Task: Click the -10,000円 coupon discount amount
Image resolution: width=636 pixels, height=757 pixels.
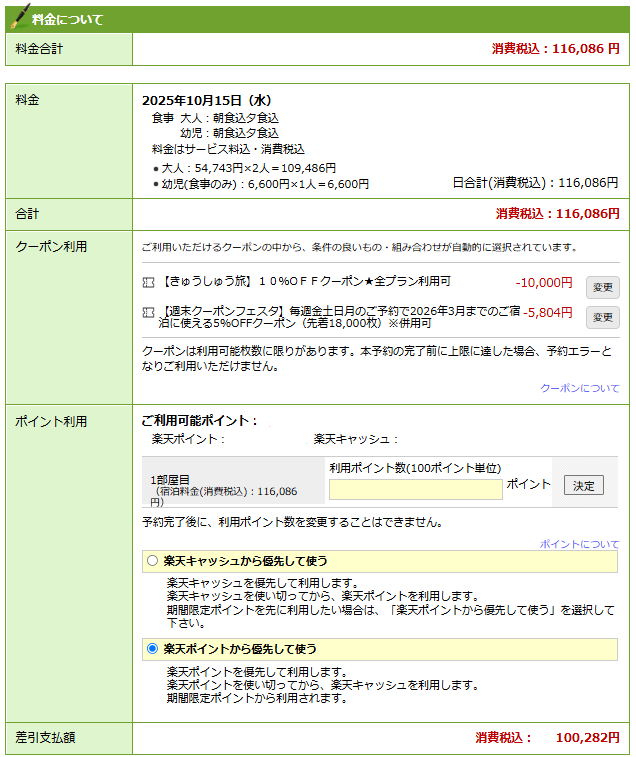Action: point(544,283)
